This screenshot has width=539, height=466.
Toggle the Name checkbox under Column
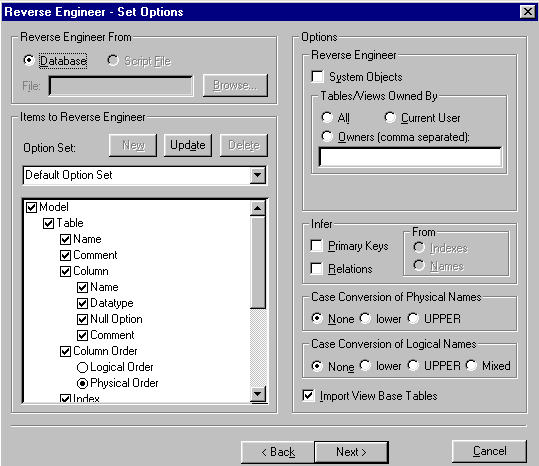point(82,288)
